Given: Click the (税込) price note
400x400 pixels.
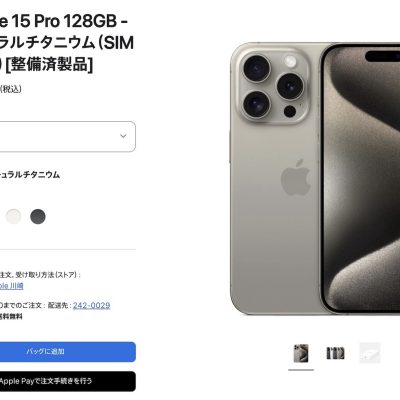Looking at the screenshot, I should point(11,89).
